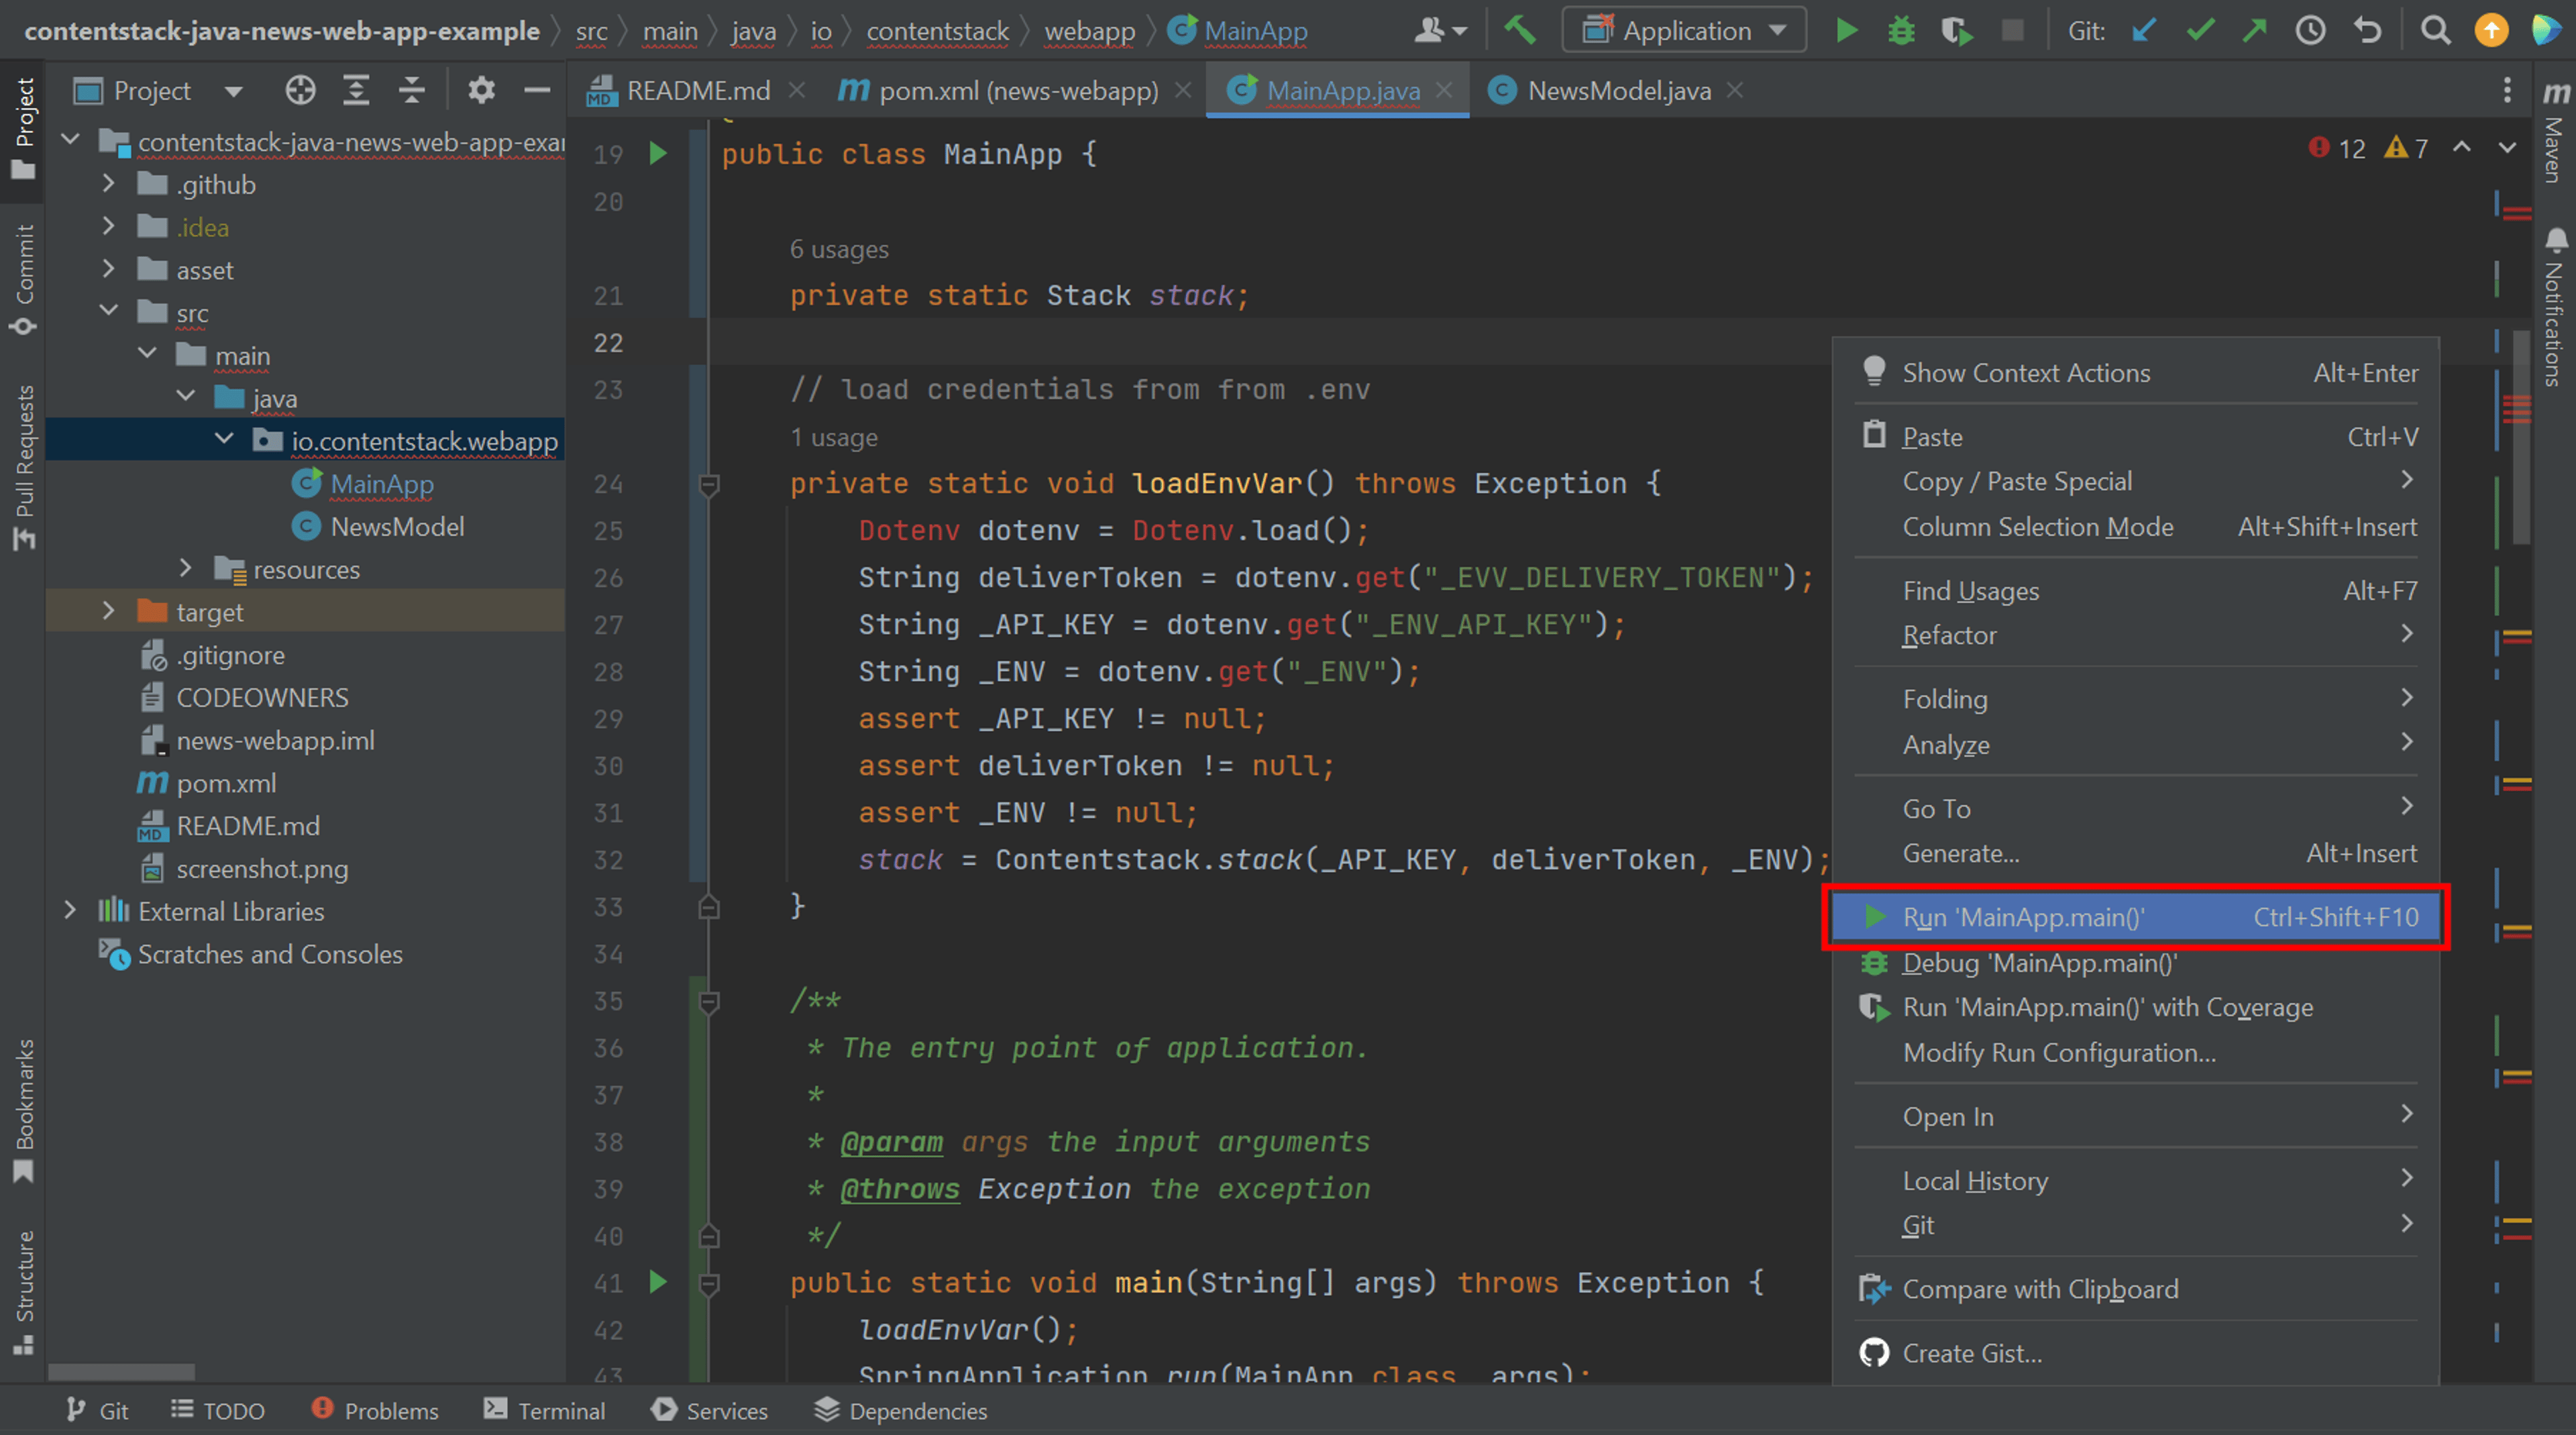Select Create Gist menu item
This screenshot has height=1435, width=2576.
click(2136, 1353)
